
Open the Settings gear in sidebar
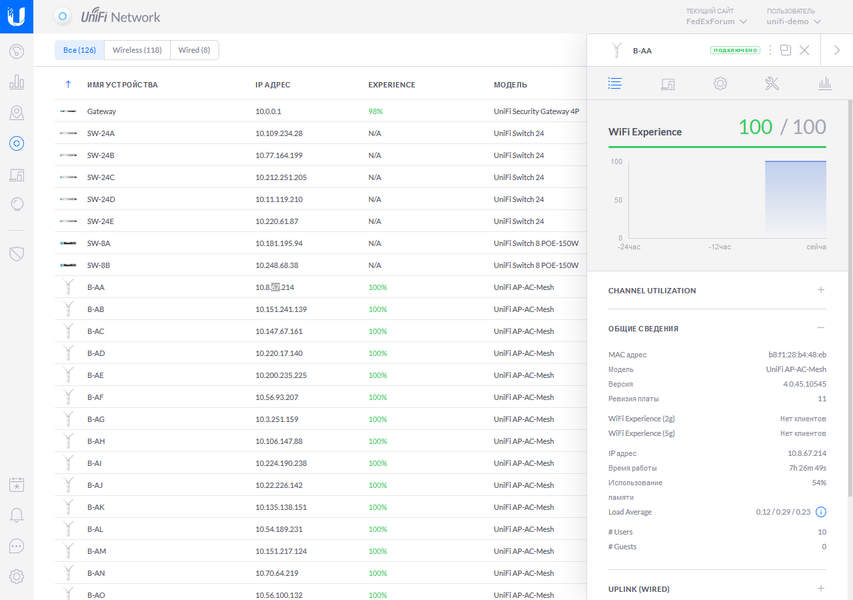(16, 576)
